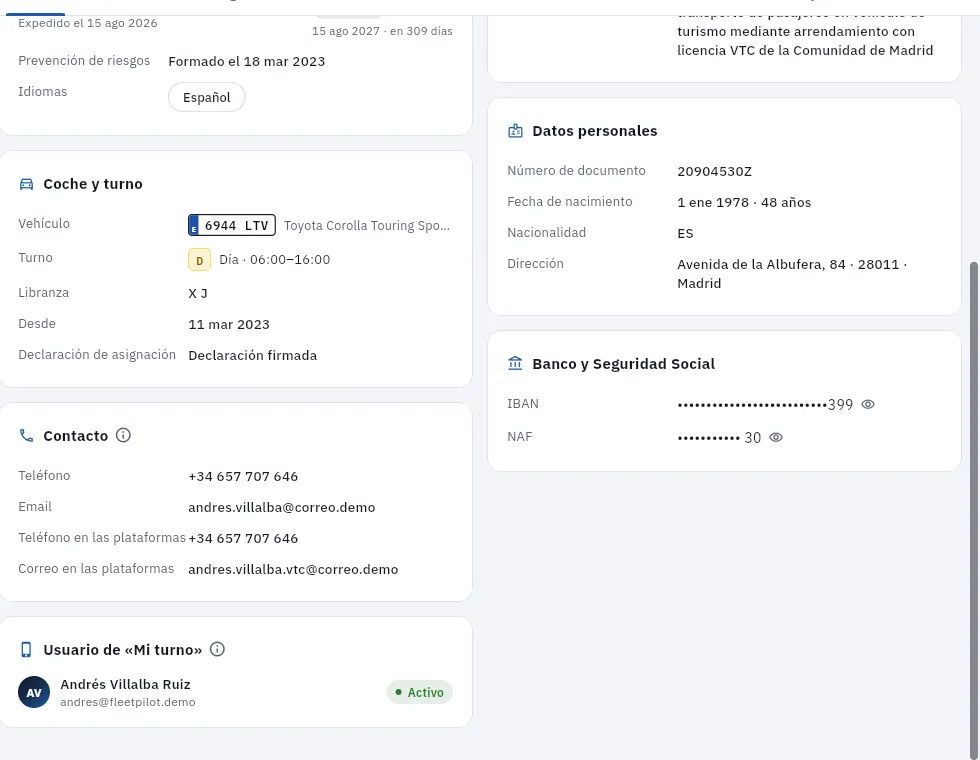
Task: Click the AV avatar of Andrés Villalba Ruiz
Action: click(x=34, y=692)
